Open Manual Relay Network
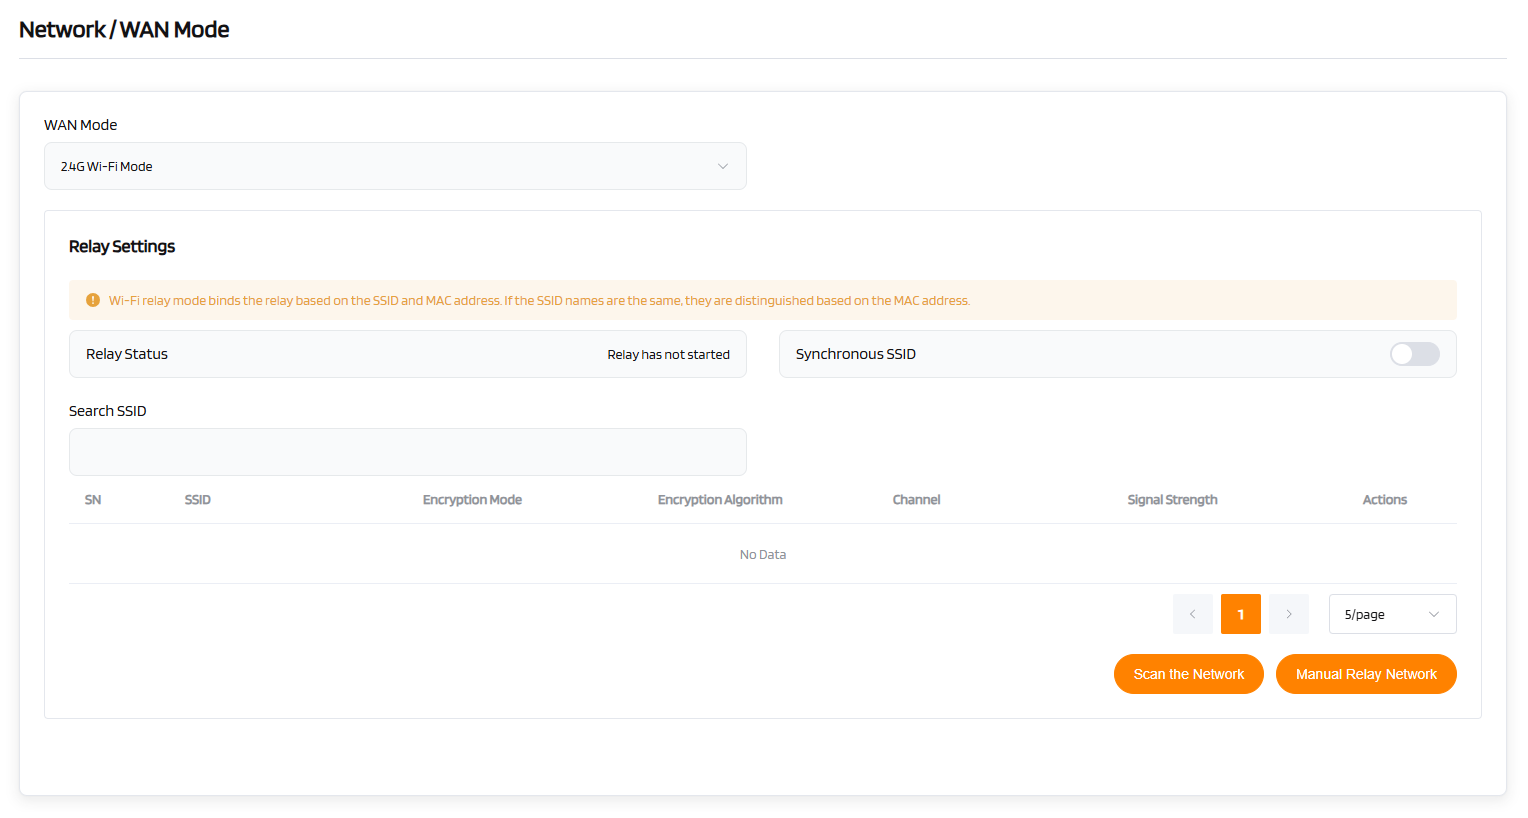 click(1365, 674)
